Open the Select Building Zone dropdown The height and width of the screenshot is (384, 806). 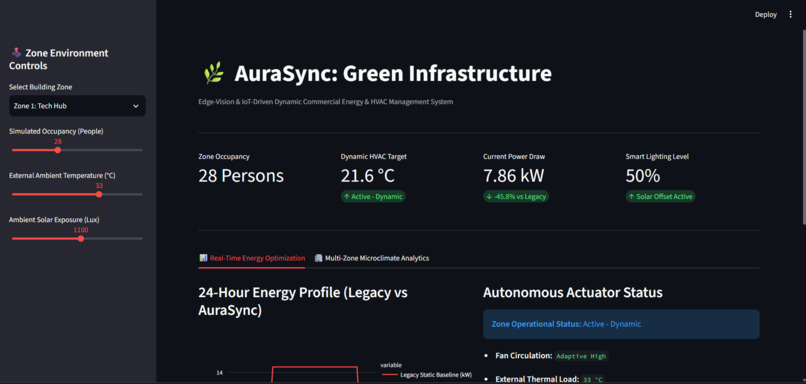[77, 106]
